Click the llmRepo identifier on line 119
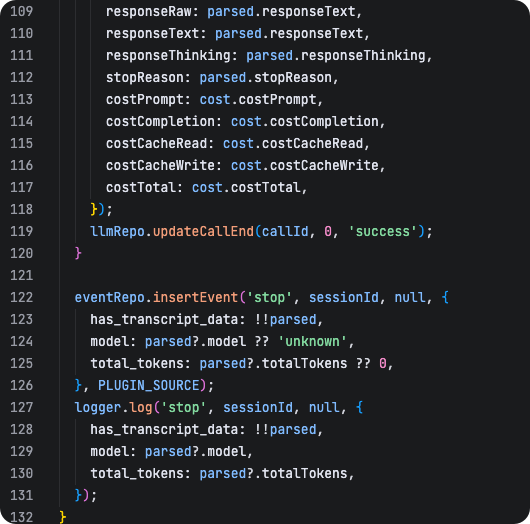Viewport: 530px width, 524px height. coord(117,232)
